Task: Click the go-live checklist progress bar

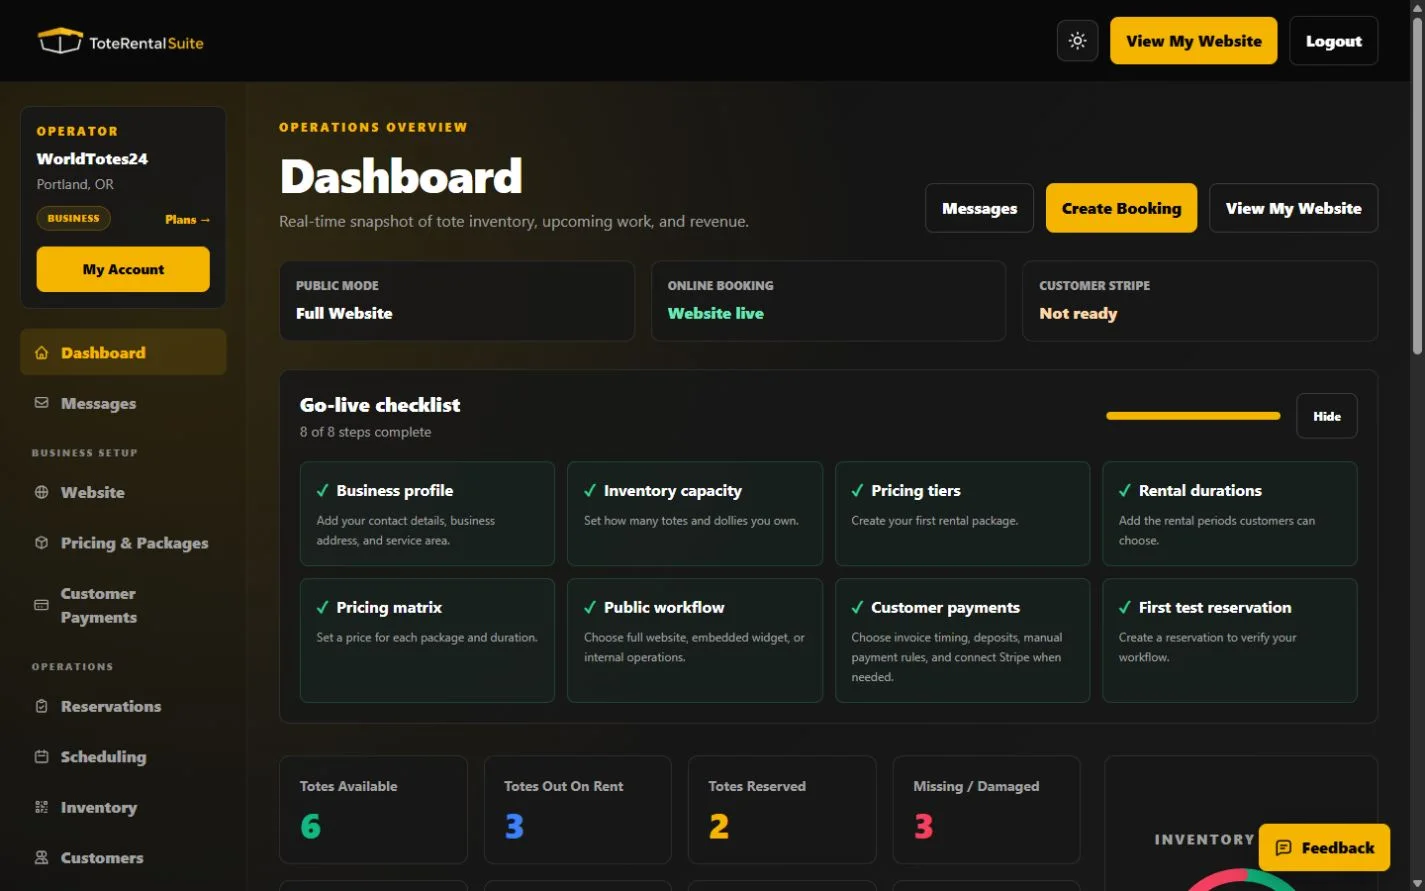Action: (x=1193, y=416)
